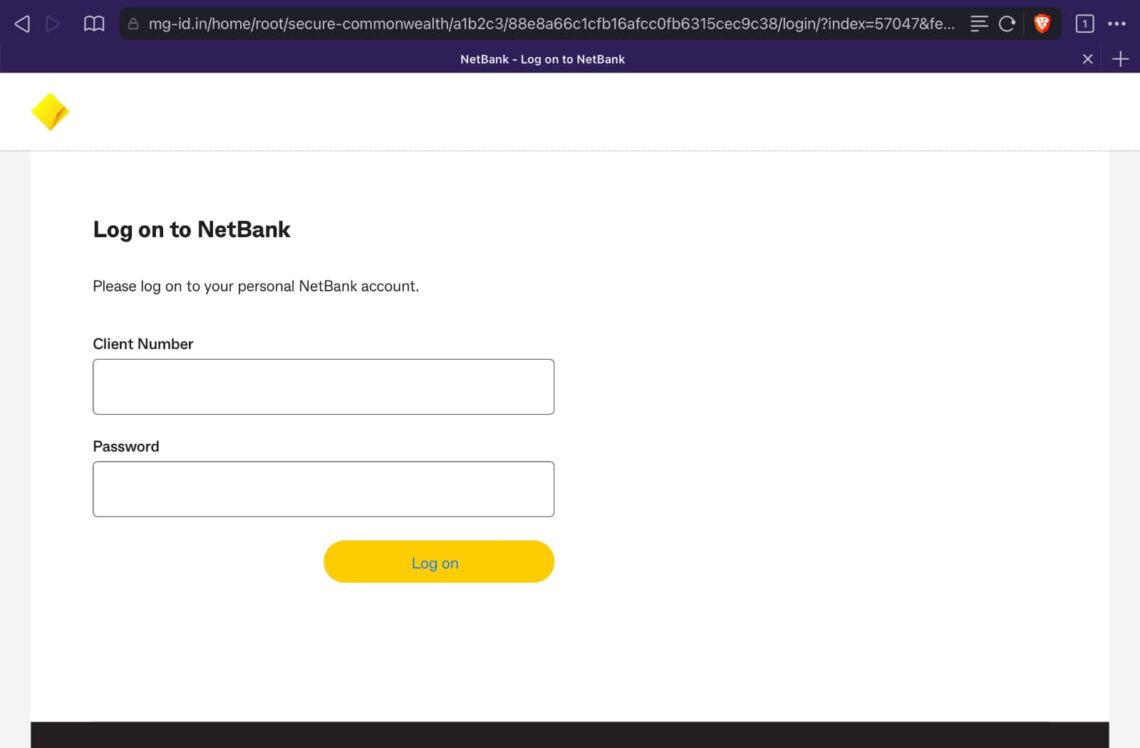Screen dimensions: 1140x748
Task: Open a new tab with the plus
Action: pos(1119,58)
